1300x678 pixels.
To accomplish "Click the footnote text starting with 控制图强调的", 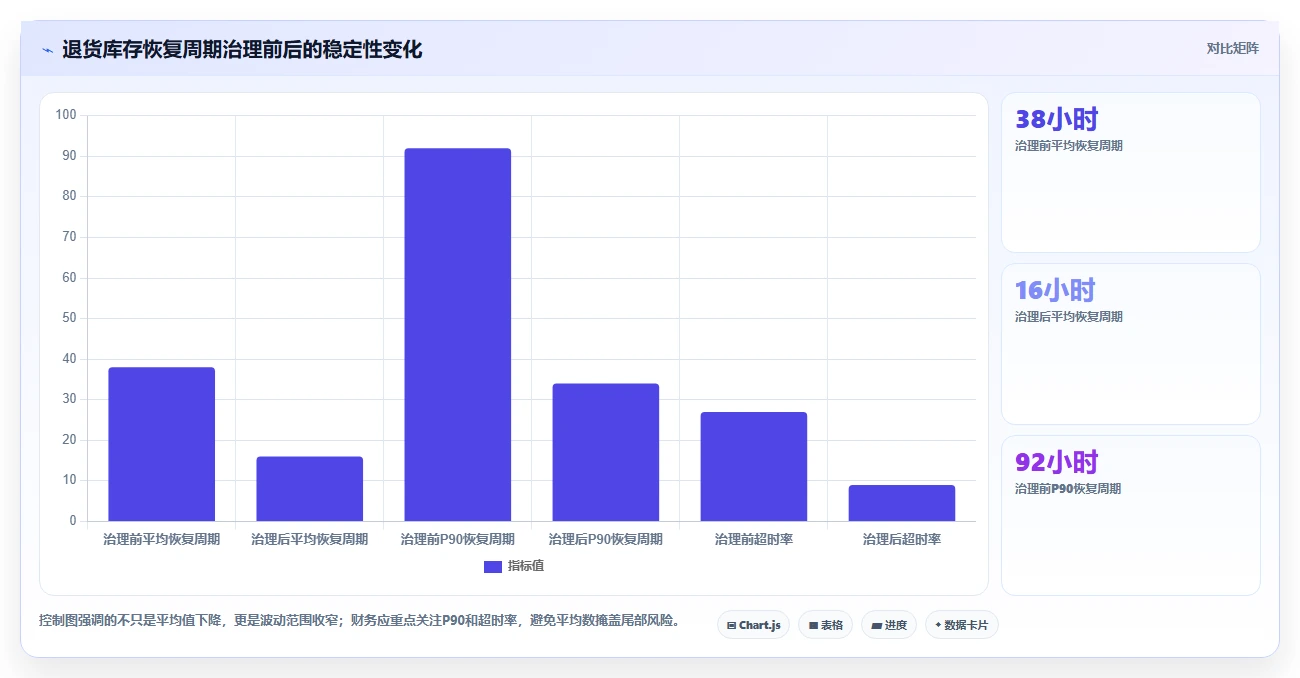I will point(363,620).
